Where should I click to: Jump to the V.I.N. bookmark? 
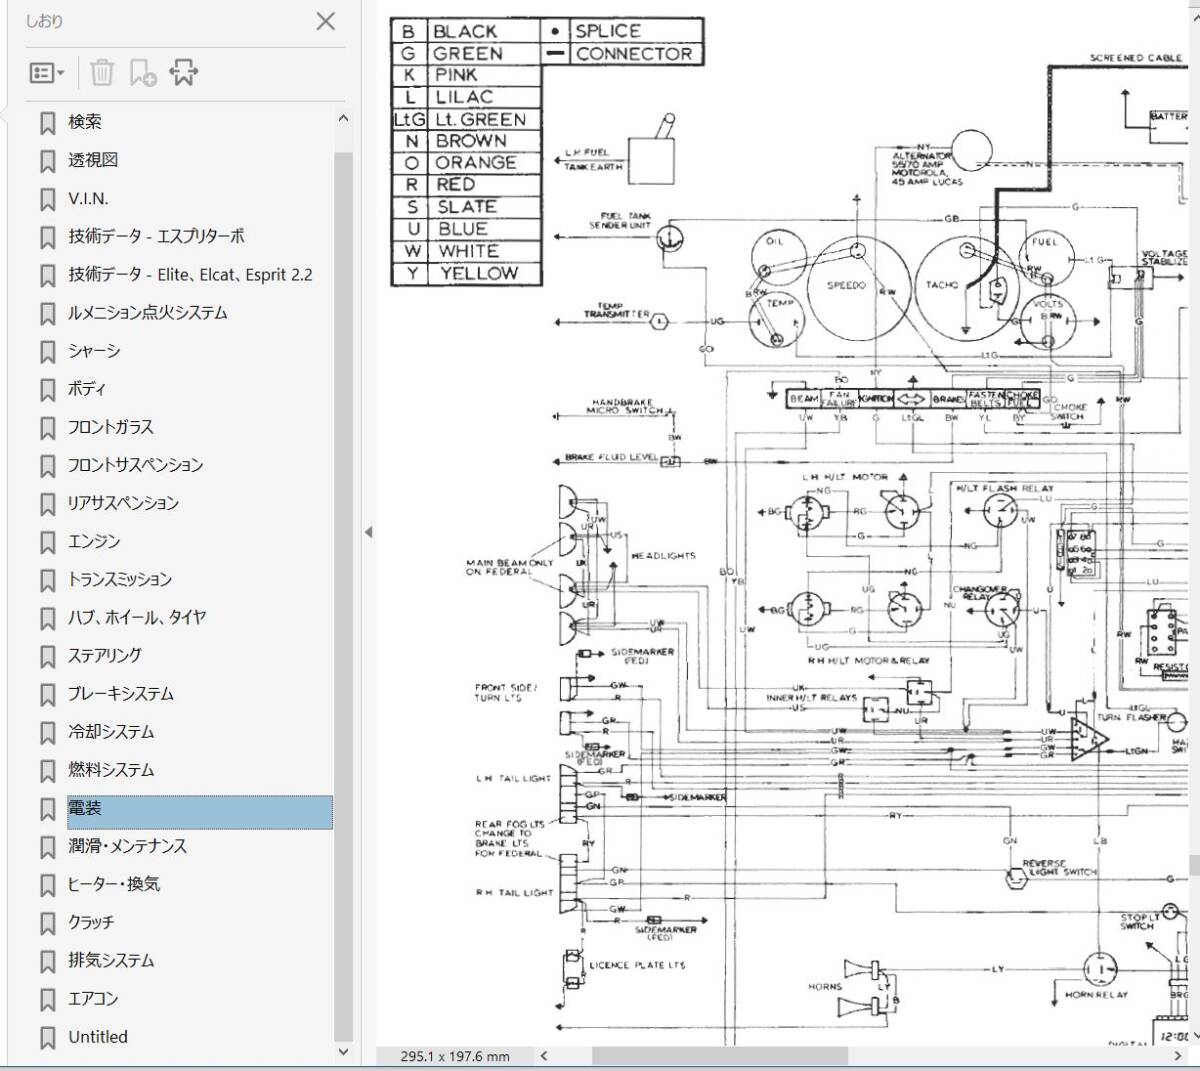click(x=88, y=198)
